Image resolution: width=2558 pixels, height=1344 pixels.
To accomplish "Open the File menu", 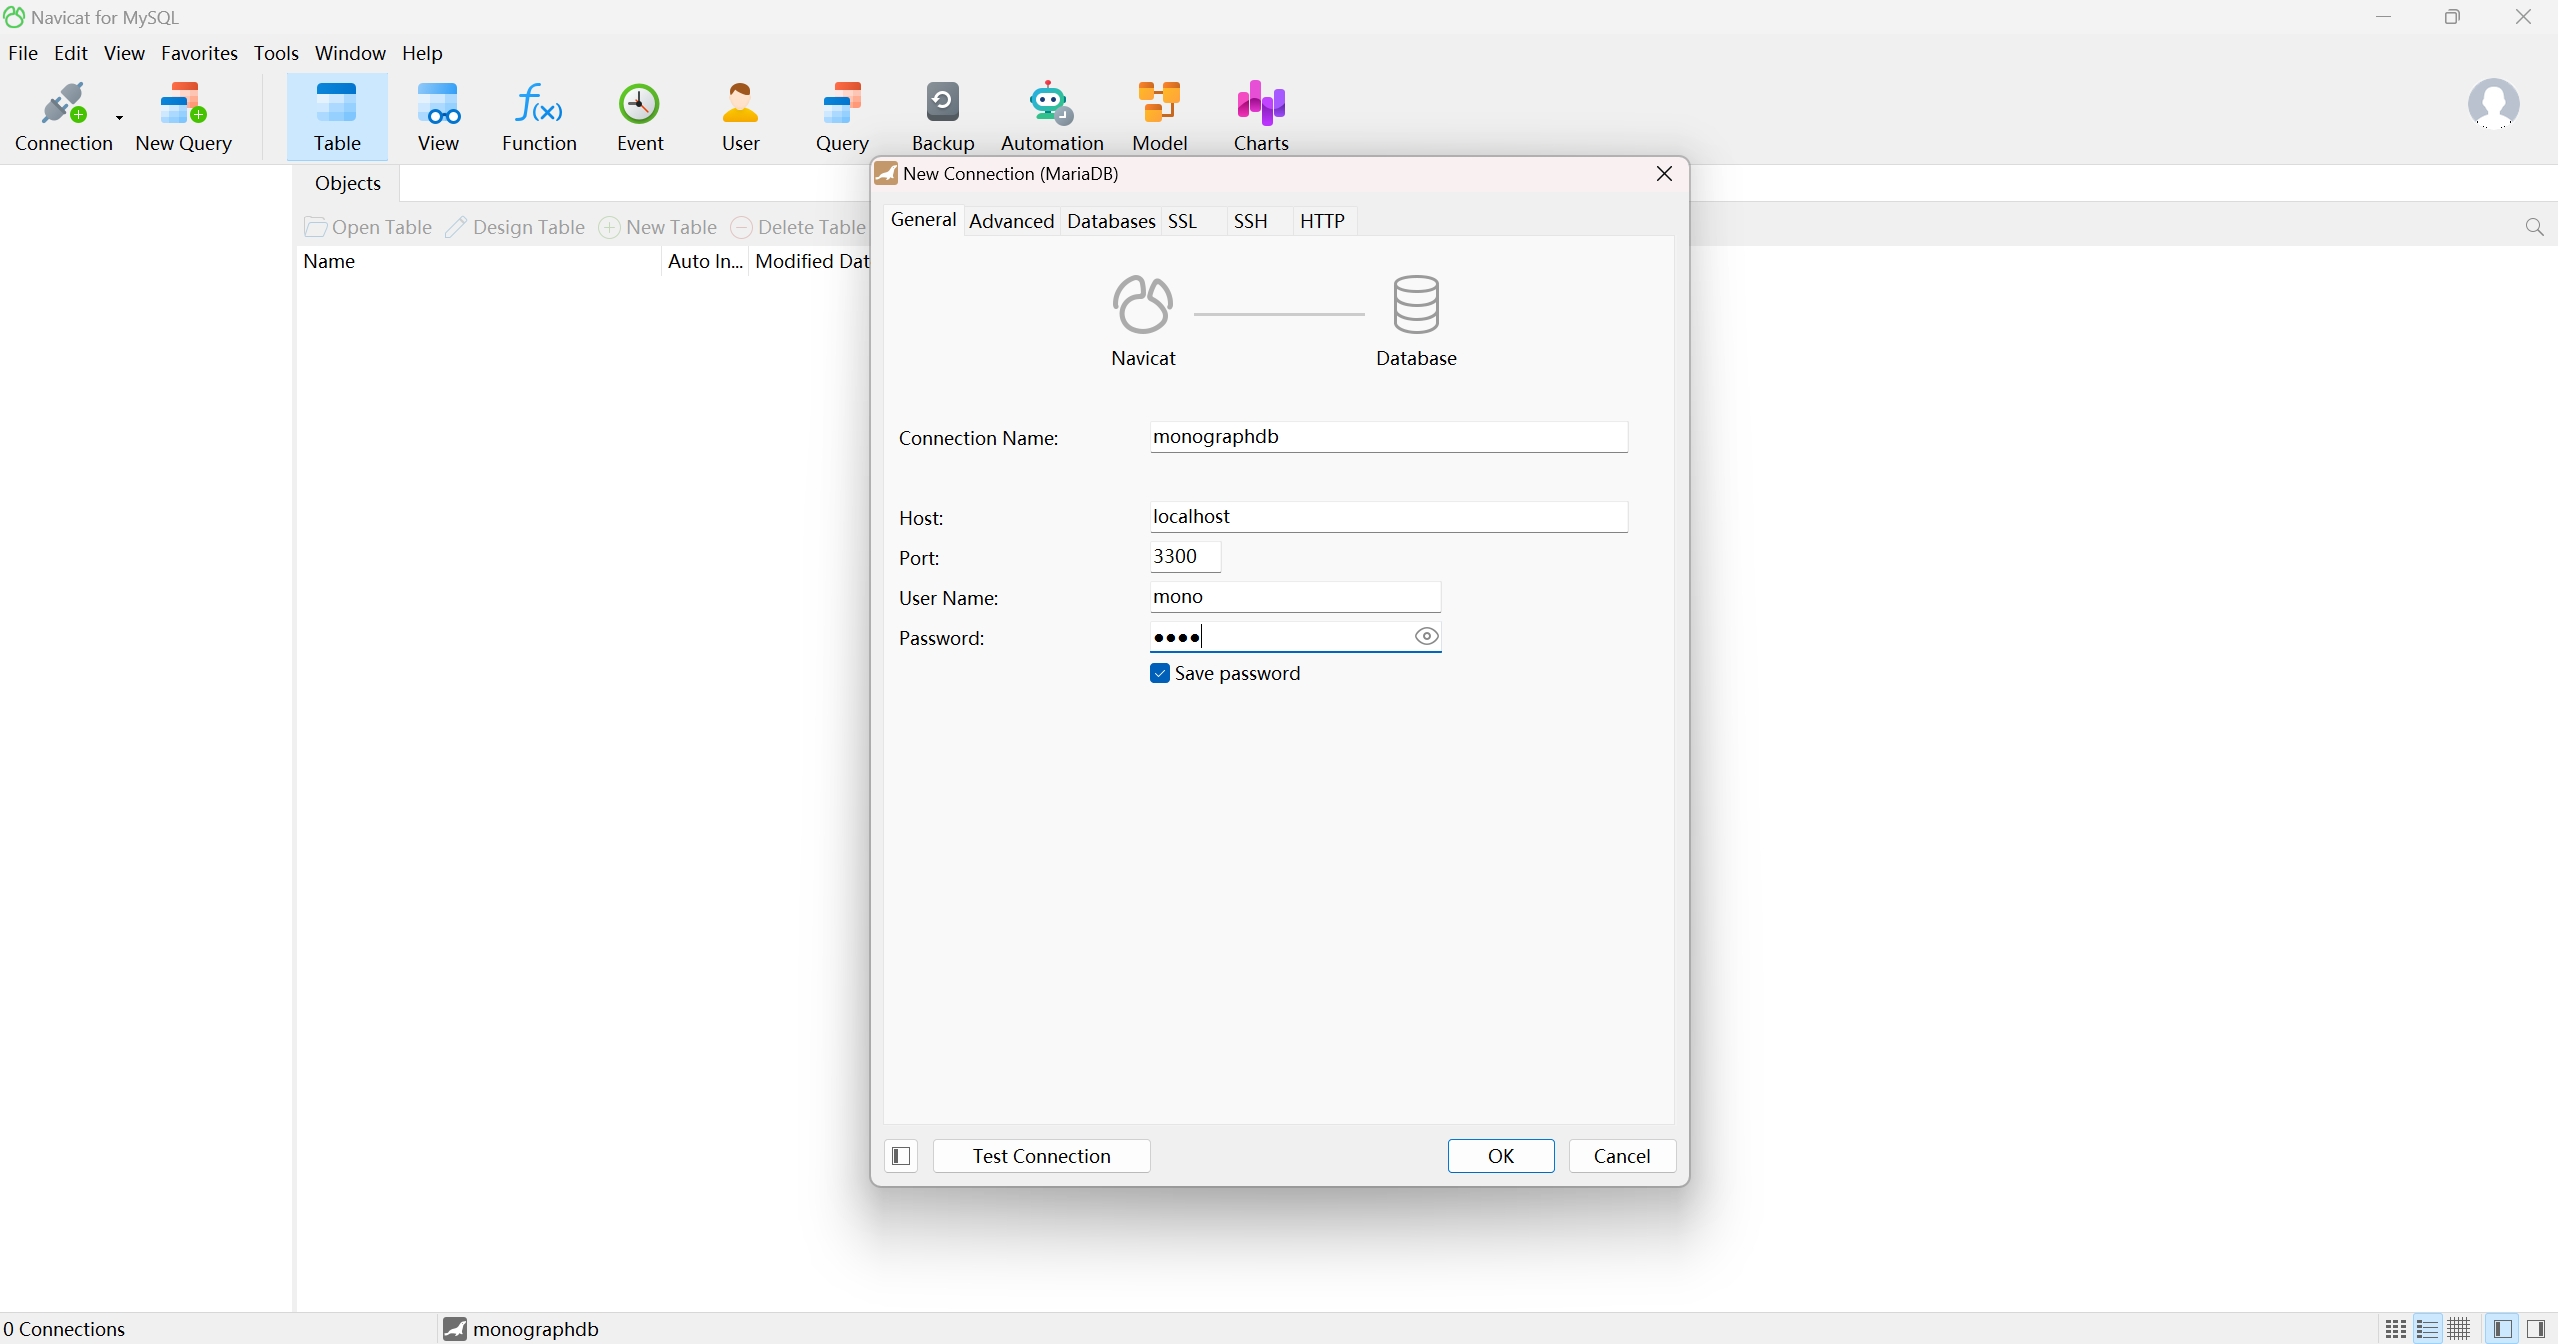I will coord(23,53).
